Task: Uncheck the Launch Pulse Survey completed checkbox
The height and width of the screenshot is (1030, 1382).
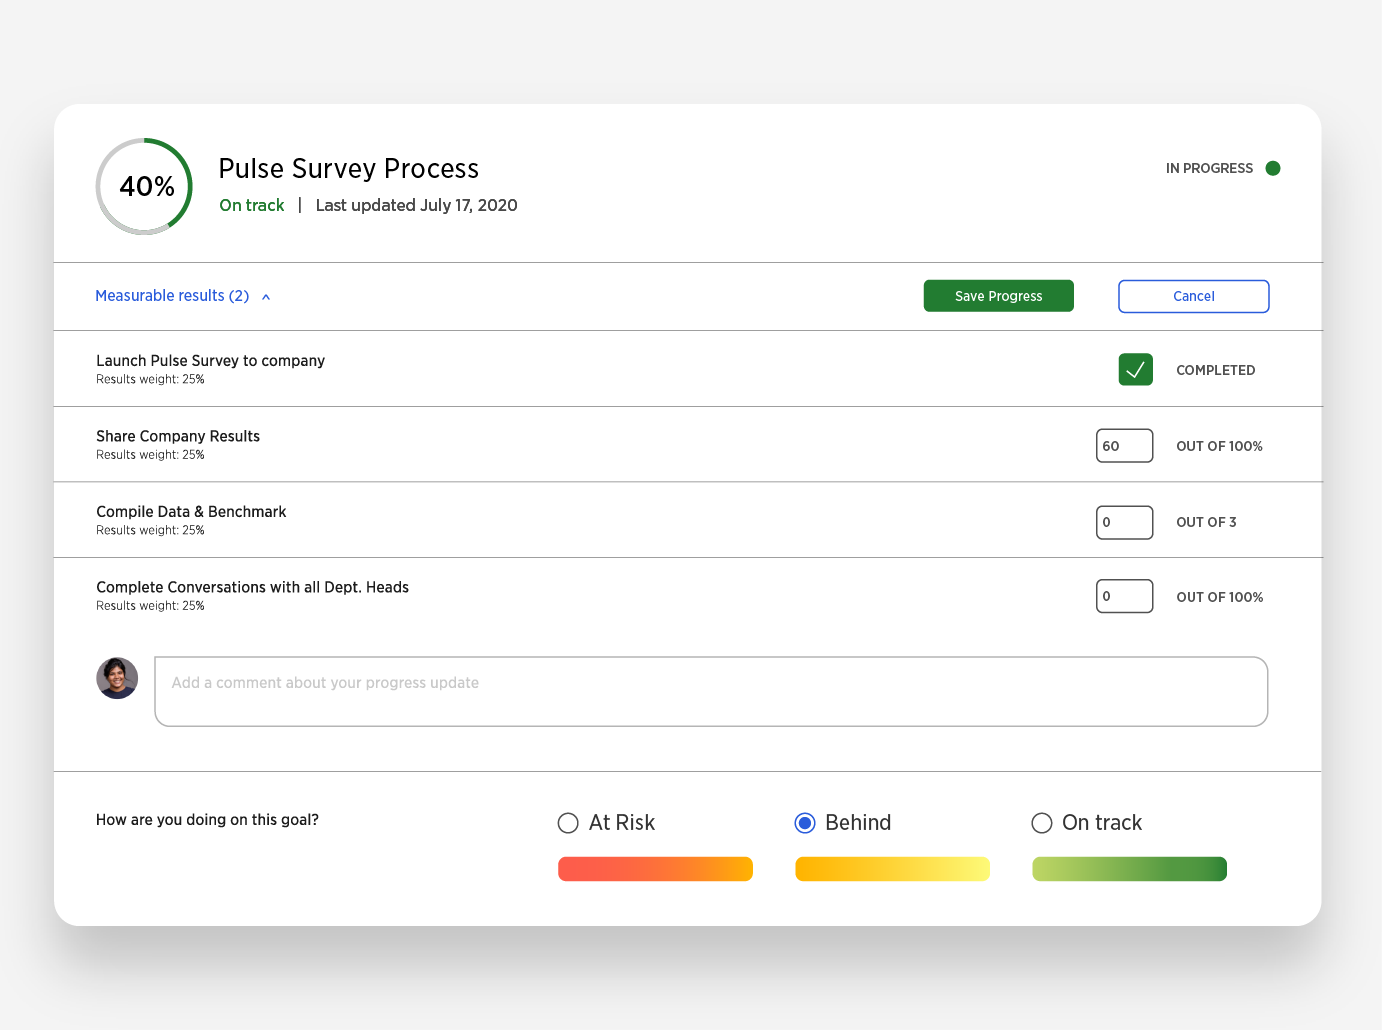Action: (x=1135, y=369)
